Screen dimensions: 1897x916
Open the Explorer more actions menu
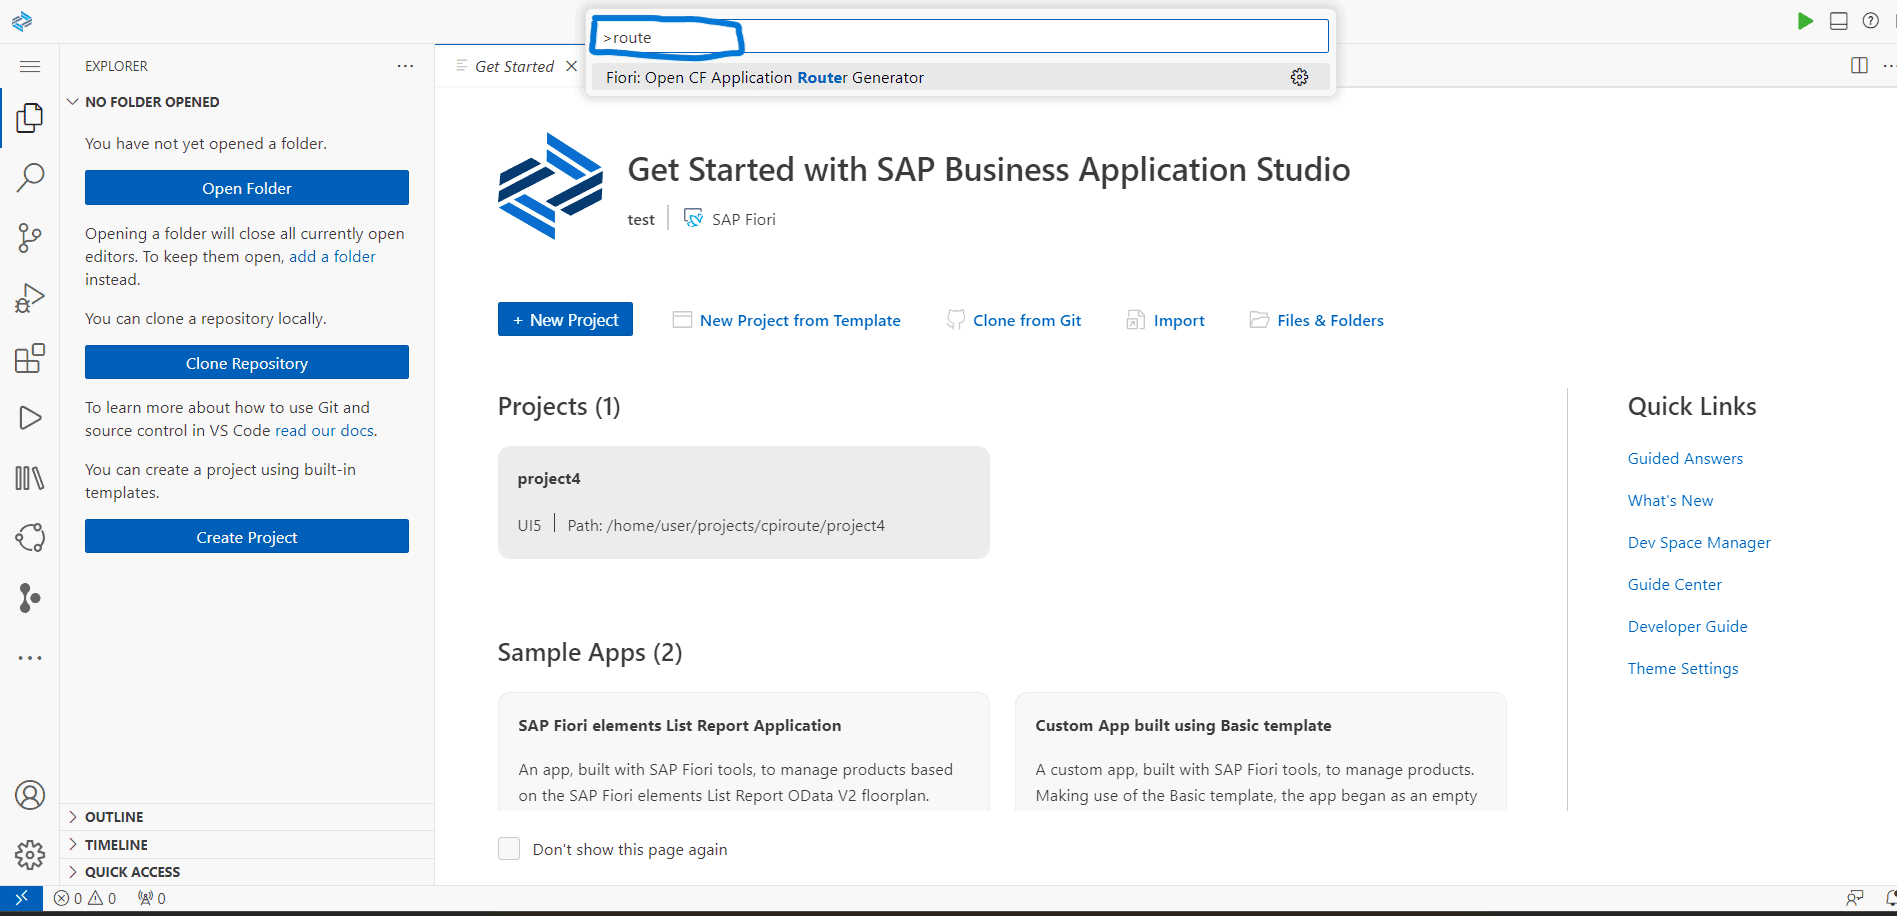pos(405,65)
